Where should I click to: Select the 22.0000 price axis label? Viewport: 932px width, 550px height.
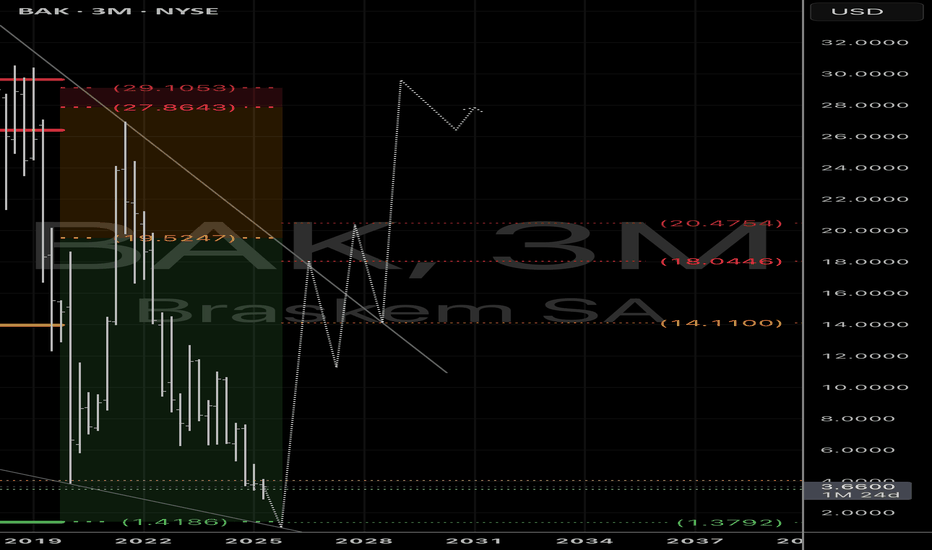[x=865, y=199]
